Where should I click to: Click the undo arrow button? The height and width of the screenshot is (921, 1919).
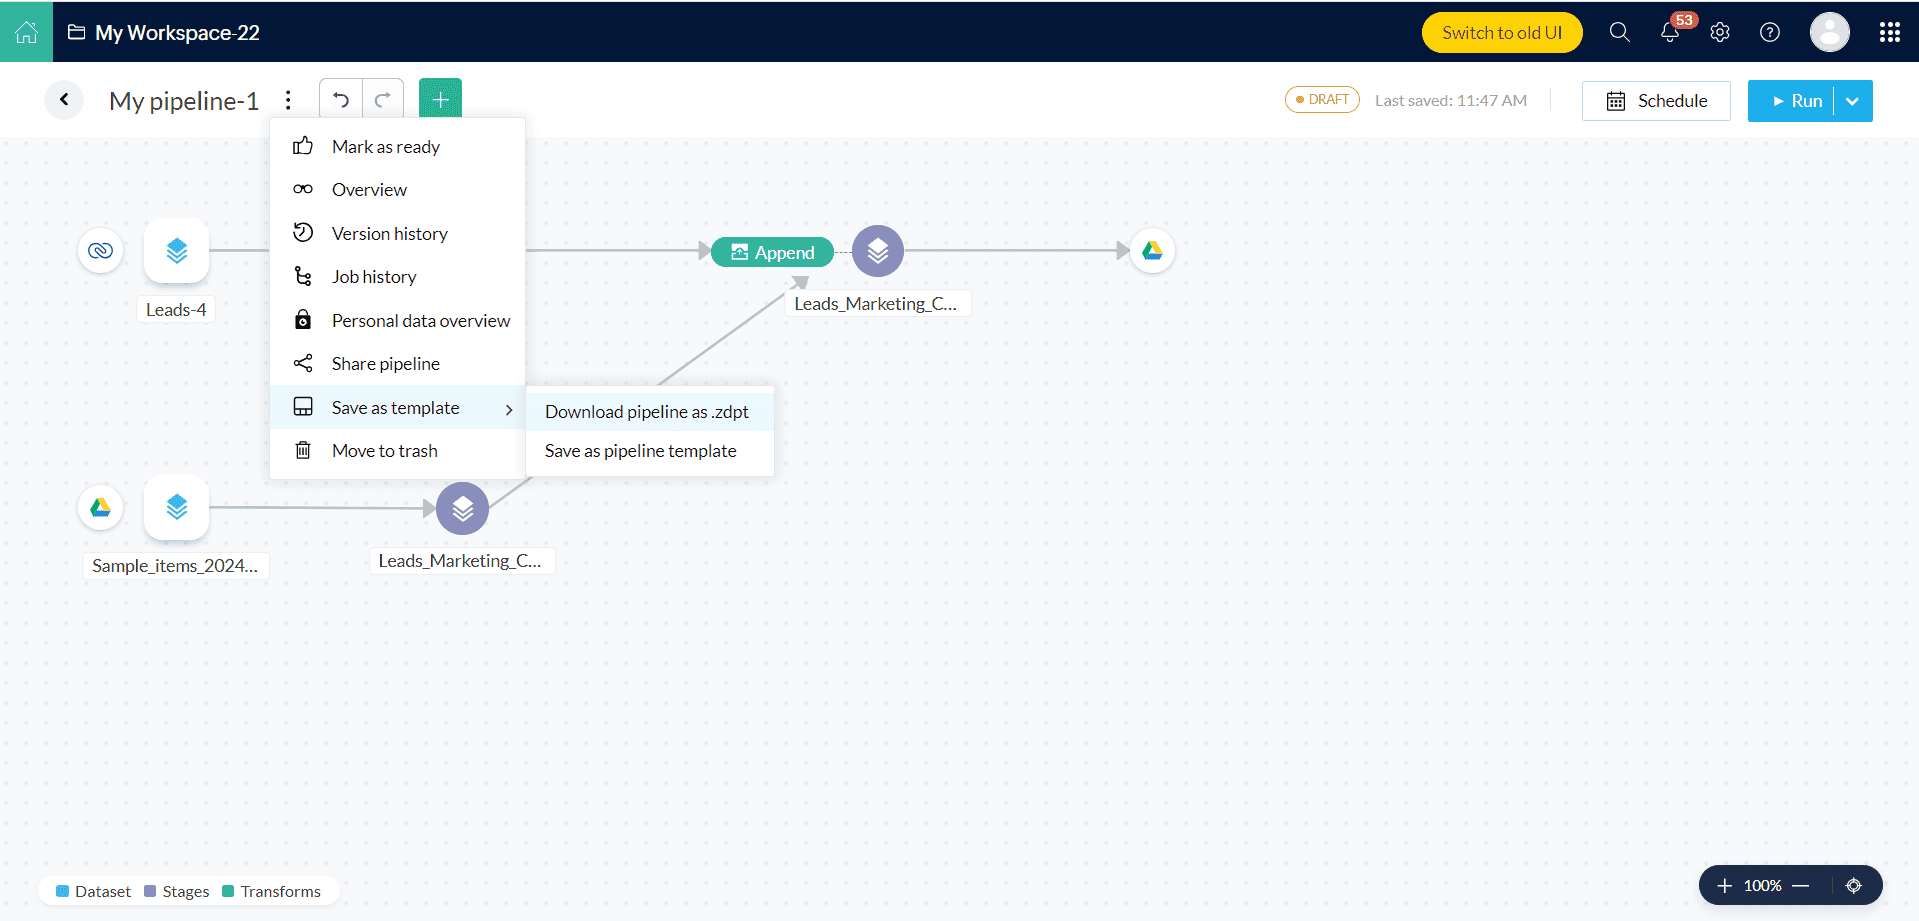point(341,100)
